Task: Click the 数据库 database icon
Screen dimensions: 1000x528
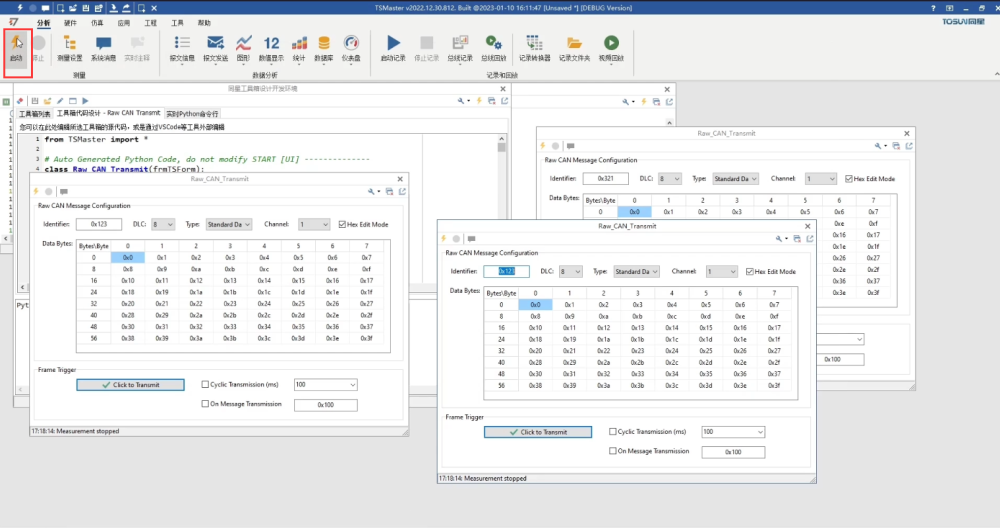Action: pyautogui.click(x=324, y=44)
